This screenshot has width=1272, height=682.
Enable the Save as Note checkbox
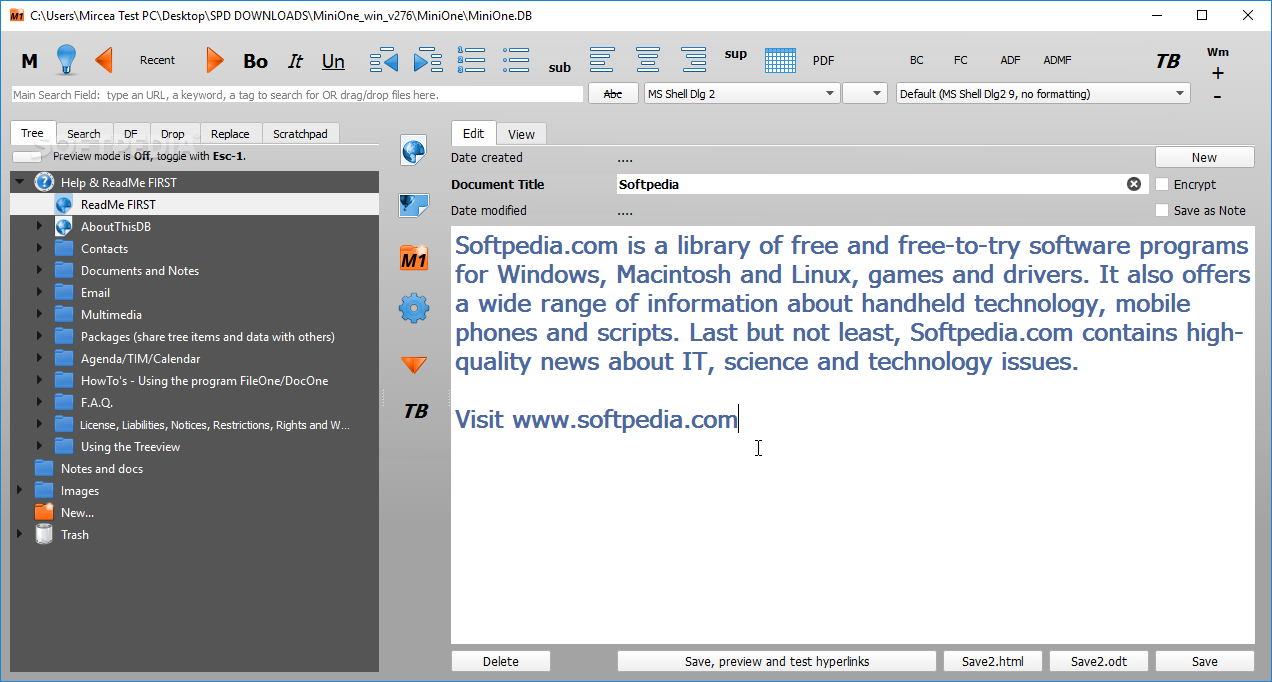(1162, 210)
